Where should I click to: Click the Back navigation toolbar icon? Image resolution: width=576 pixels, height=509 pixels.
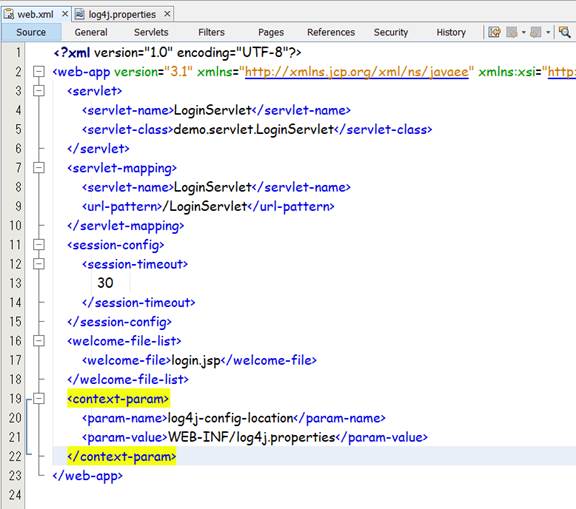coord(512,32)
